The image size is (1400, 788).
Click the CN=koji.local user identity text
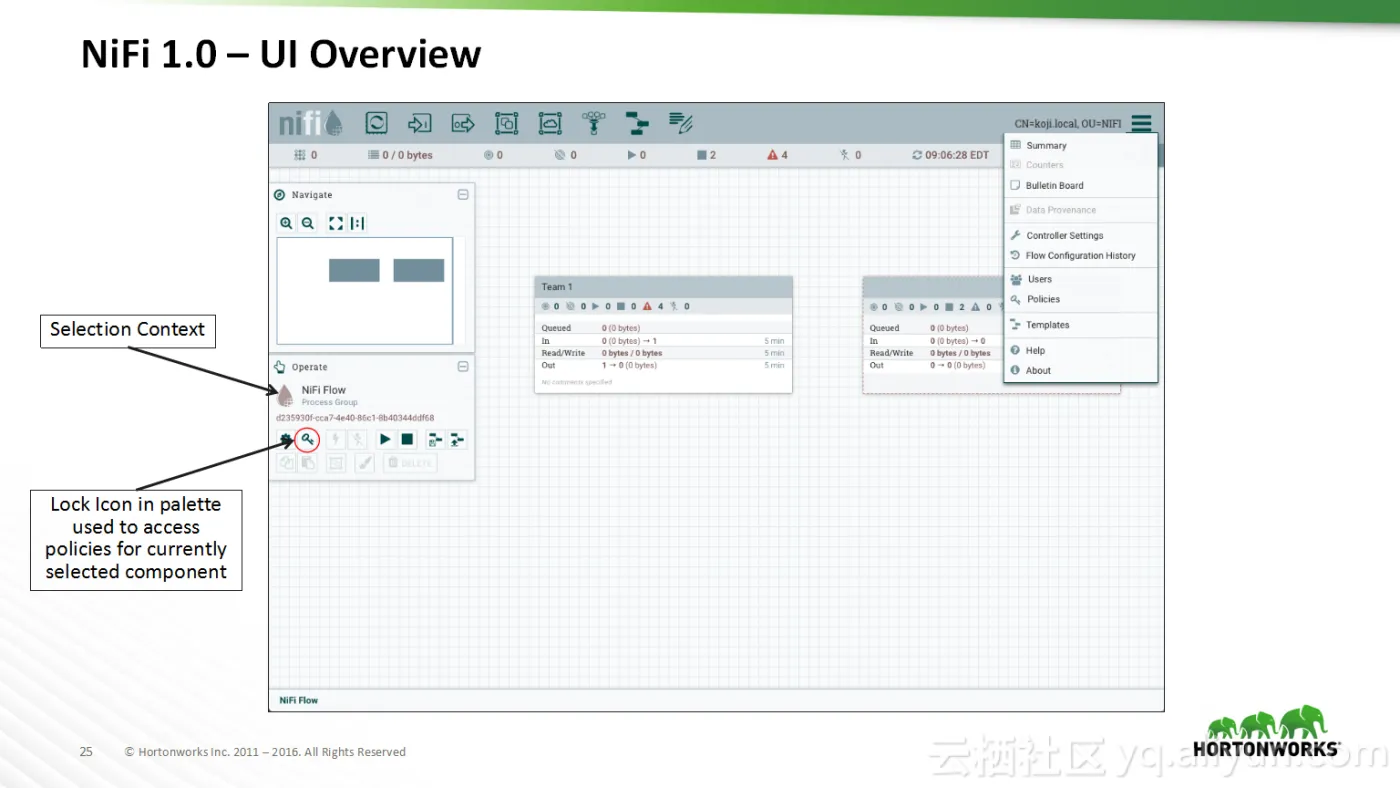pyautogui.click(x=1067, y=124)
